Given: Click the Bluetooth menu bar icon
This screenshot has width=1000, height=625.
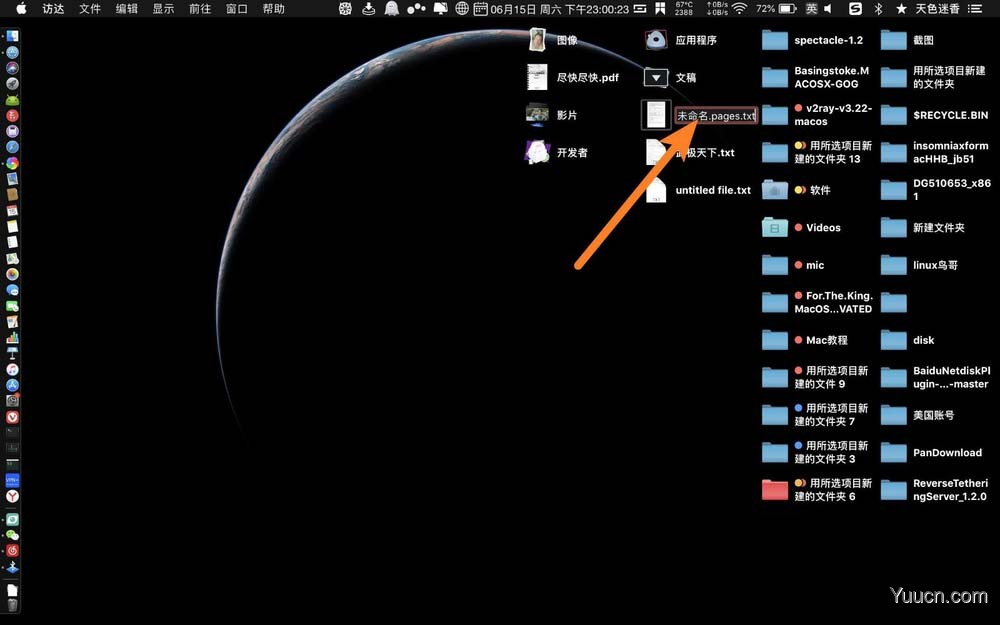Looking at the screenshot, I should pos(878,8).
